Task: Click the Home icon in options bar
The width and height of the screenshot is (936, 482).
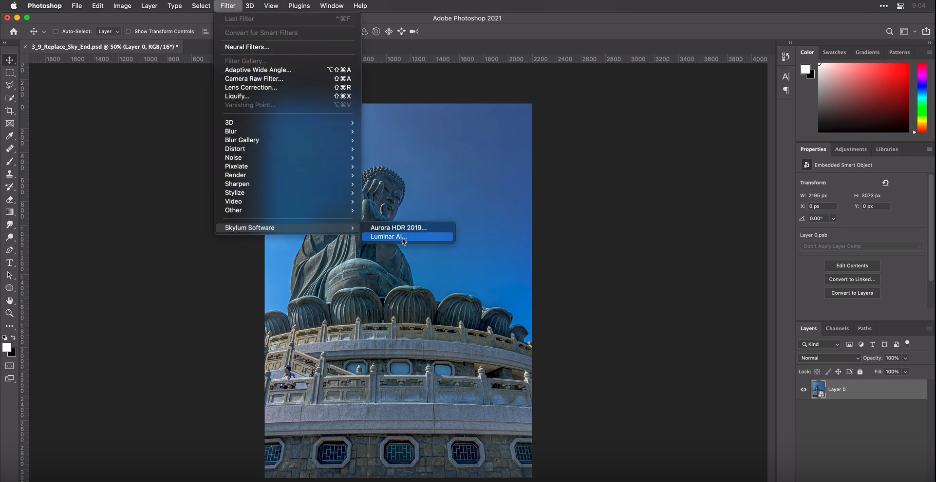Action: pyautogui.click(x=13, y=31)
